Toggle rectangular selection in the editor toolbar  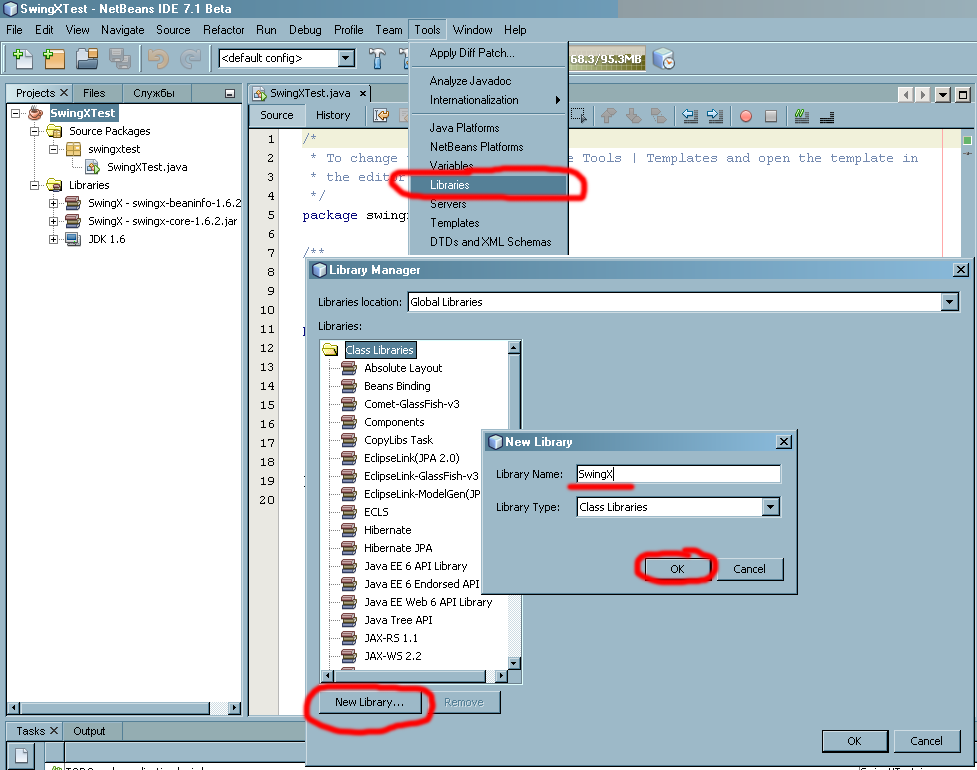pos(579,115)
